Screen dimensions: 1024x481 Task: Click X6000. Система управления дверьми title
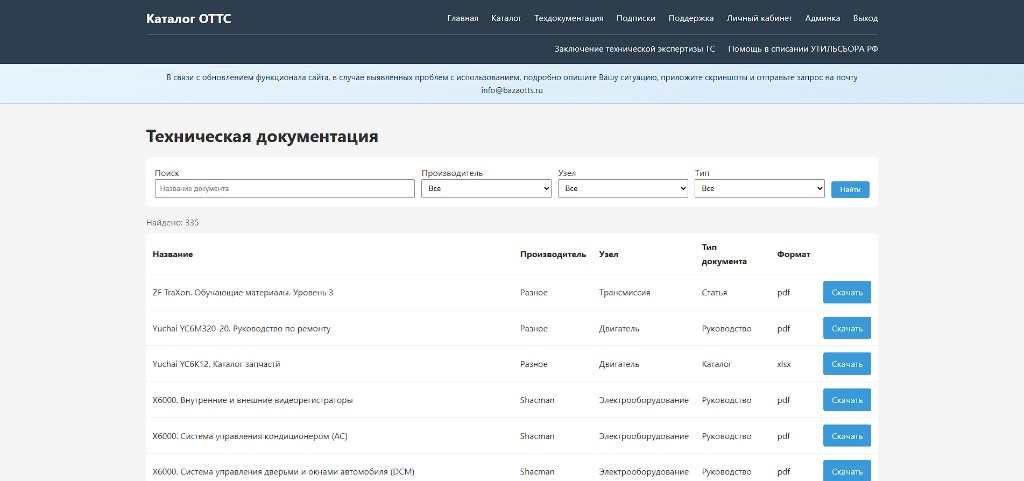coord(283,472)
